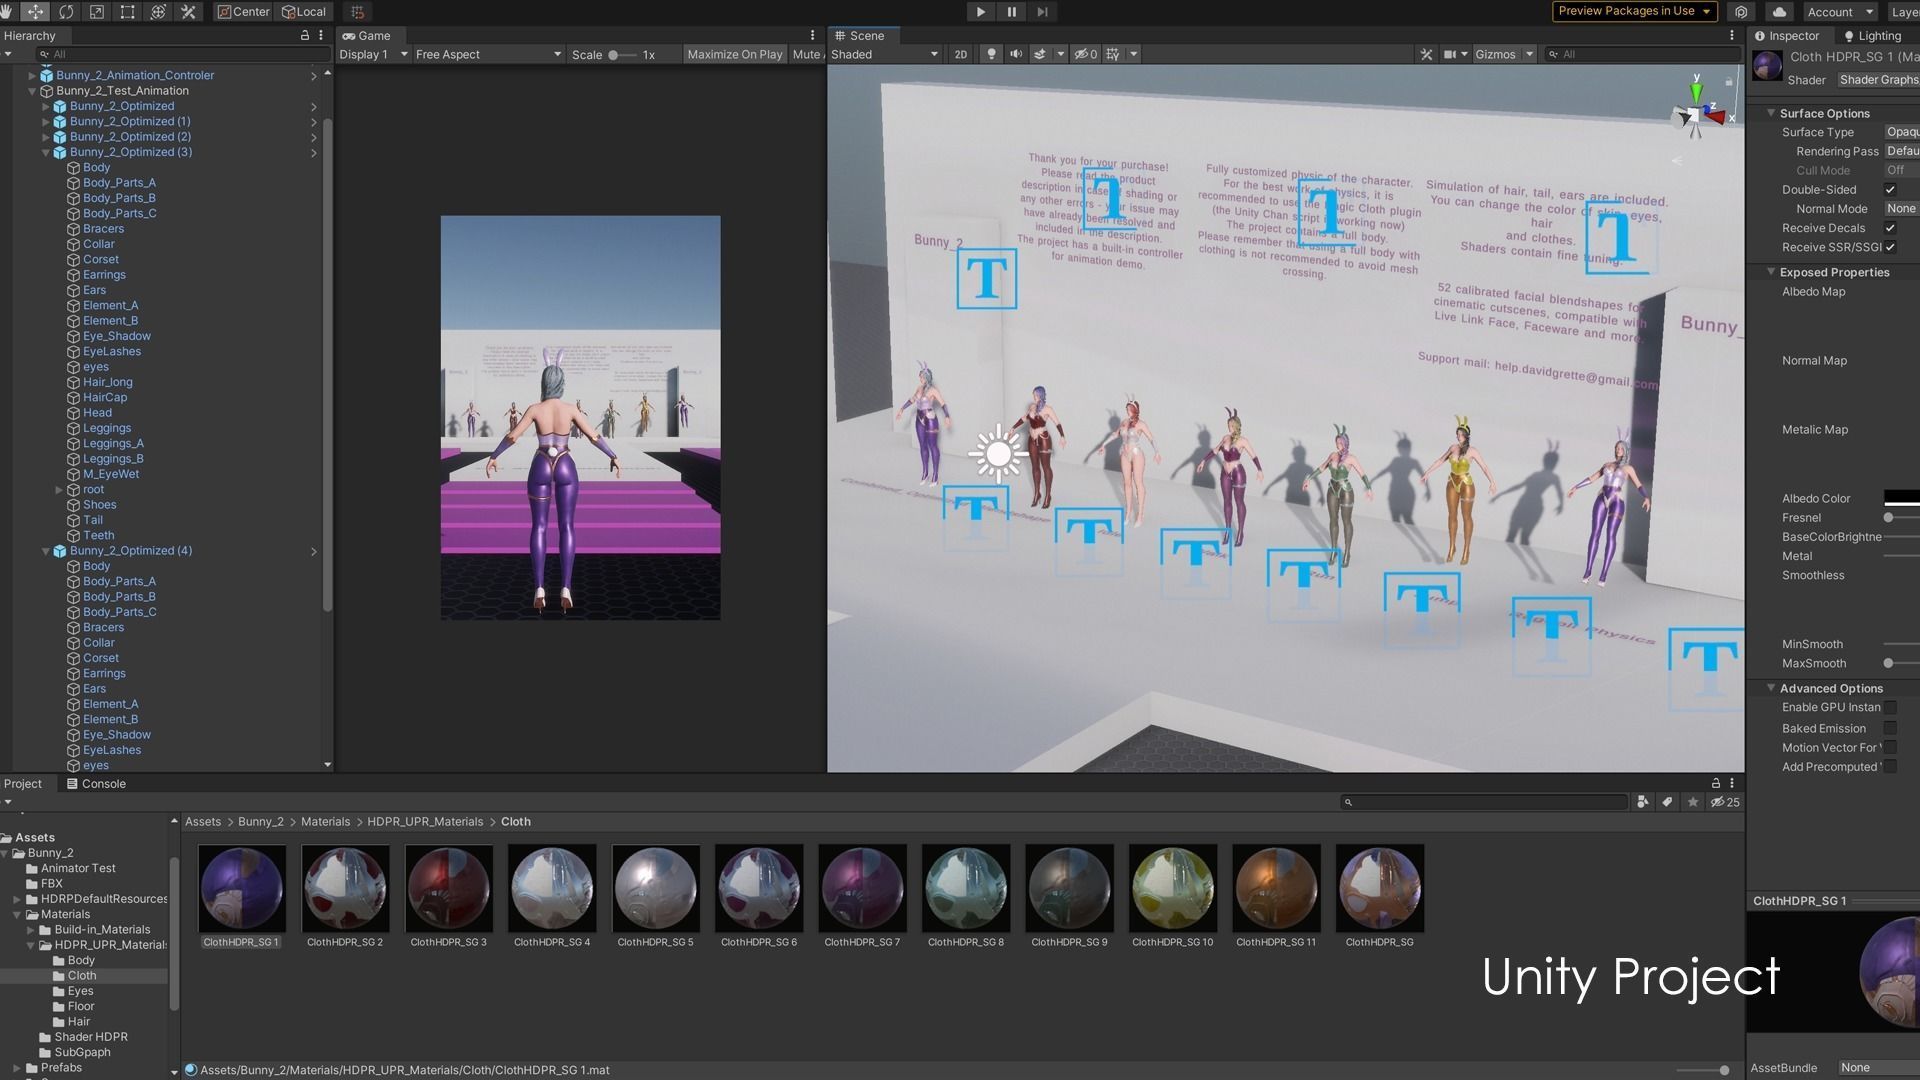Click Maximize On Play button

click(x=734, y=55)
